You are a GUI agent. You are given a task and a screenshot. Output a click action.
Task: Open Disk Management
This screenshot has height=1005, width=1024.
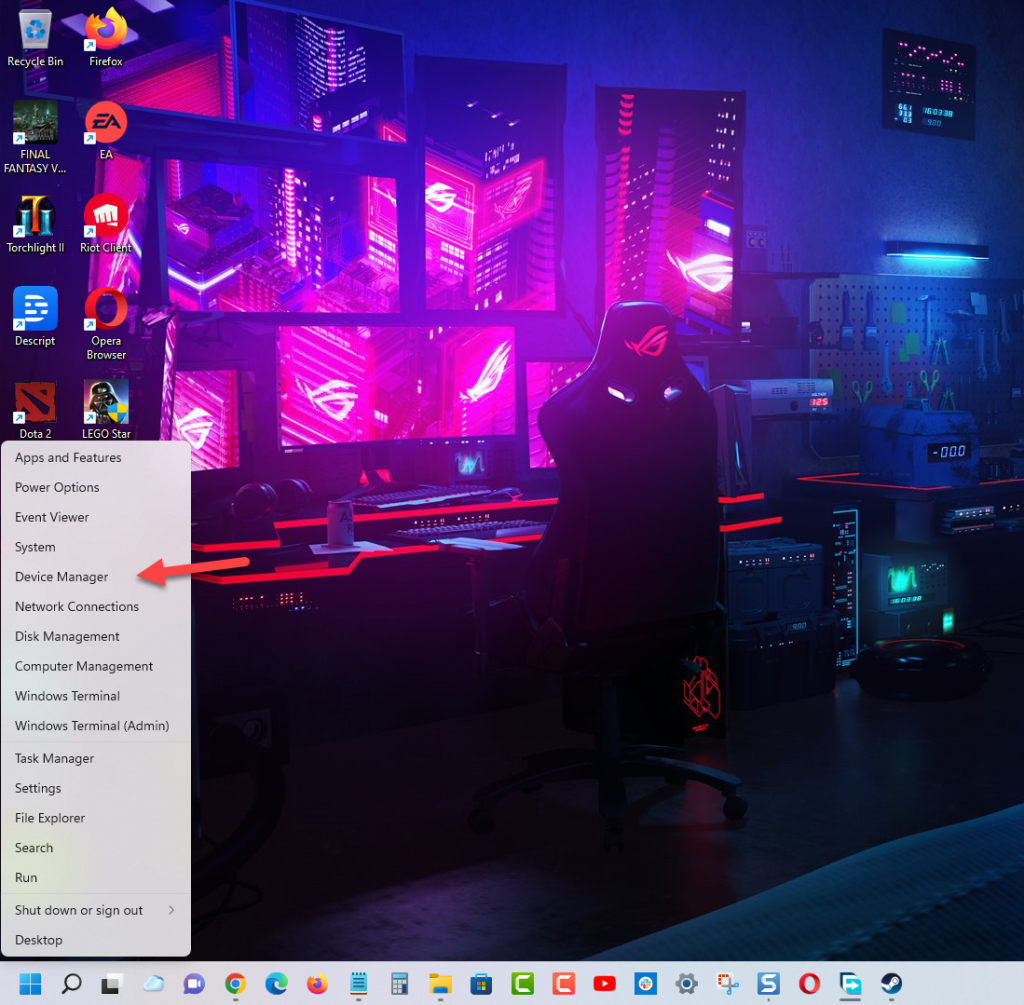point(67,636)
